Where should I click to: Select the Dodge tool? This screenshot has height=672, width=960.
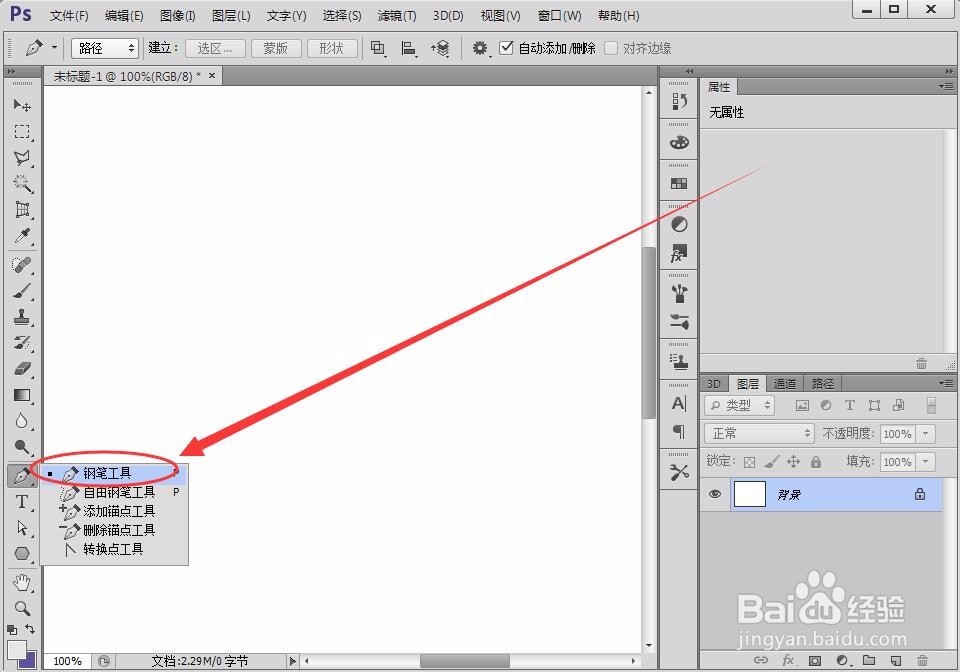pyautogui.click(x=22, y=447)
